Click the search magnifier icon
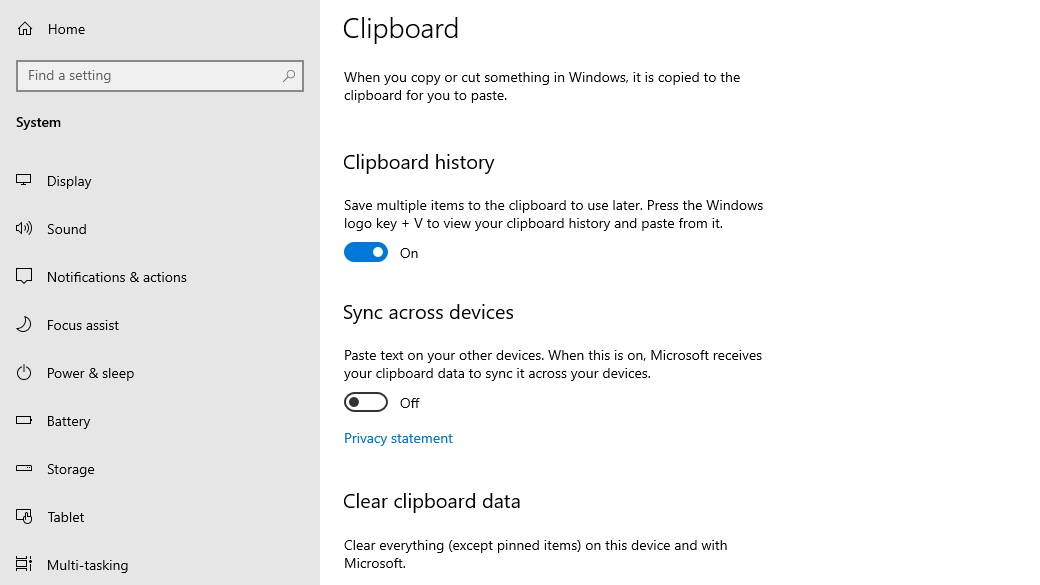This screenshot has width=1040, height=585. (288, 75)
